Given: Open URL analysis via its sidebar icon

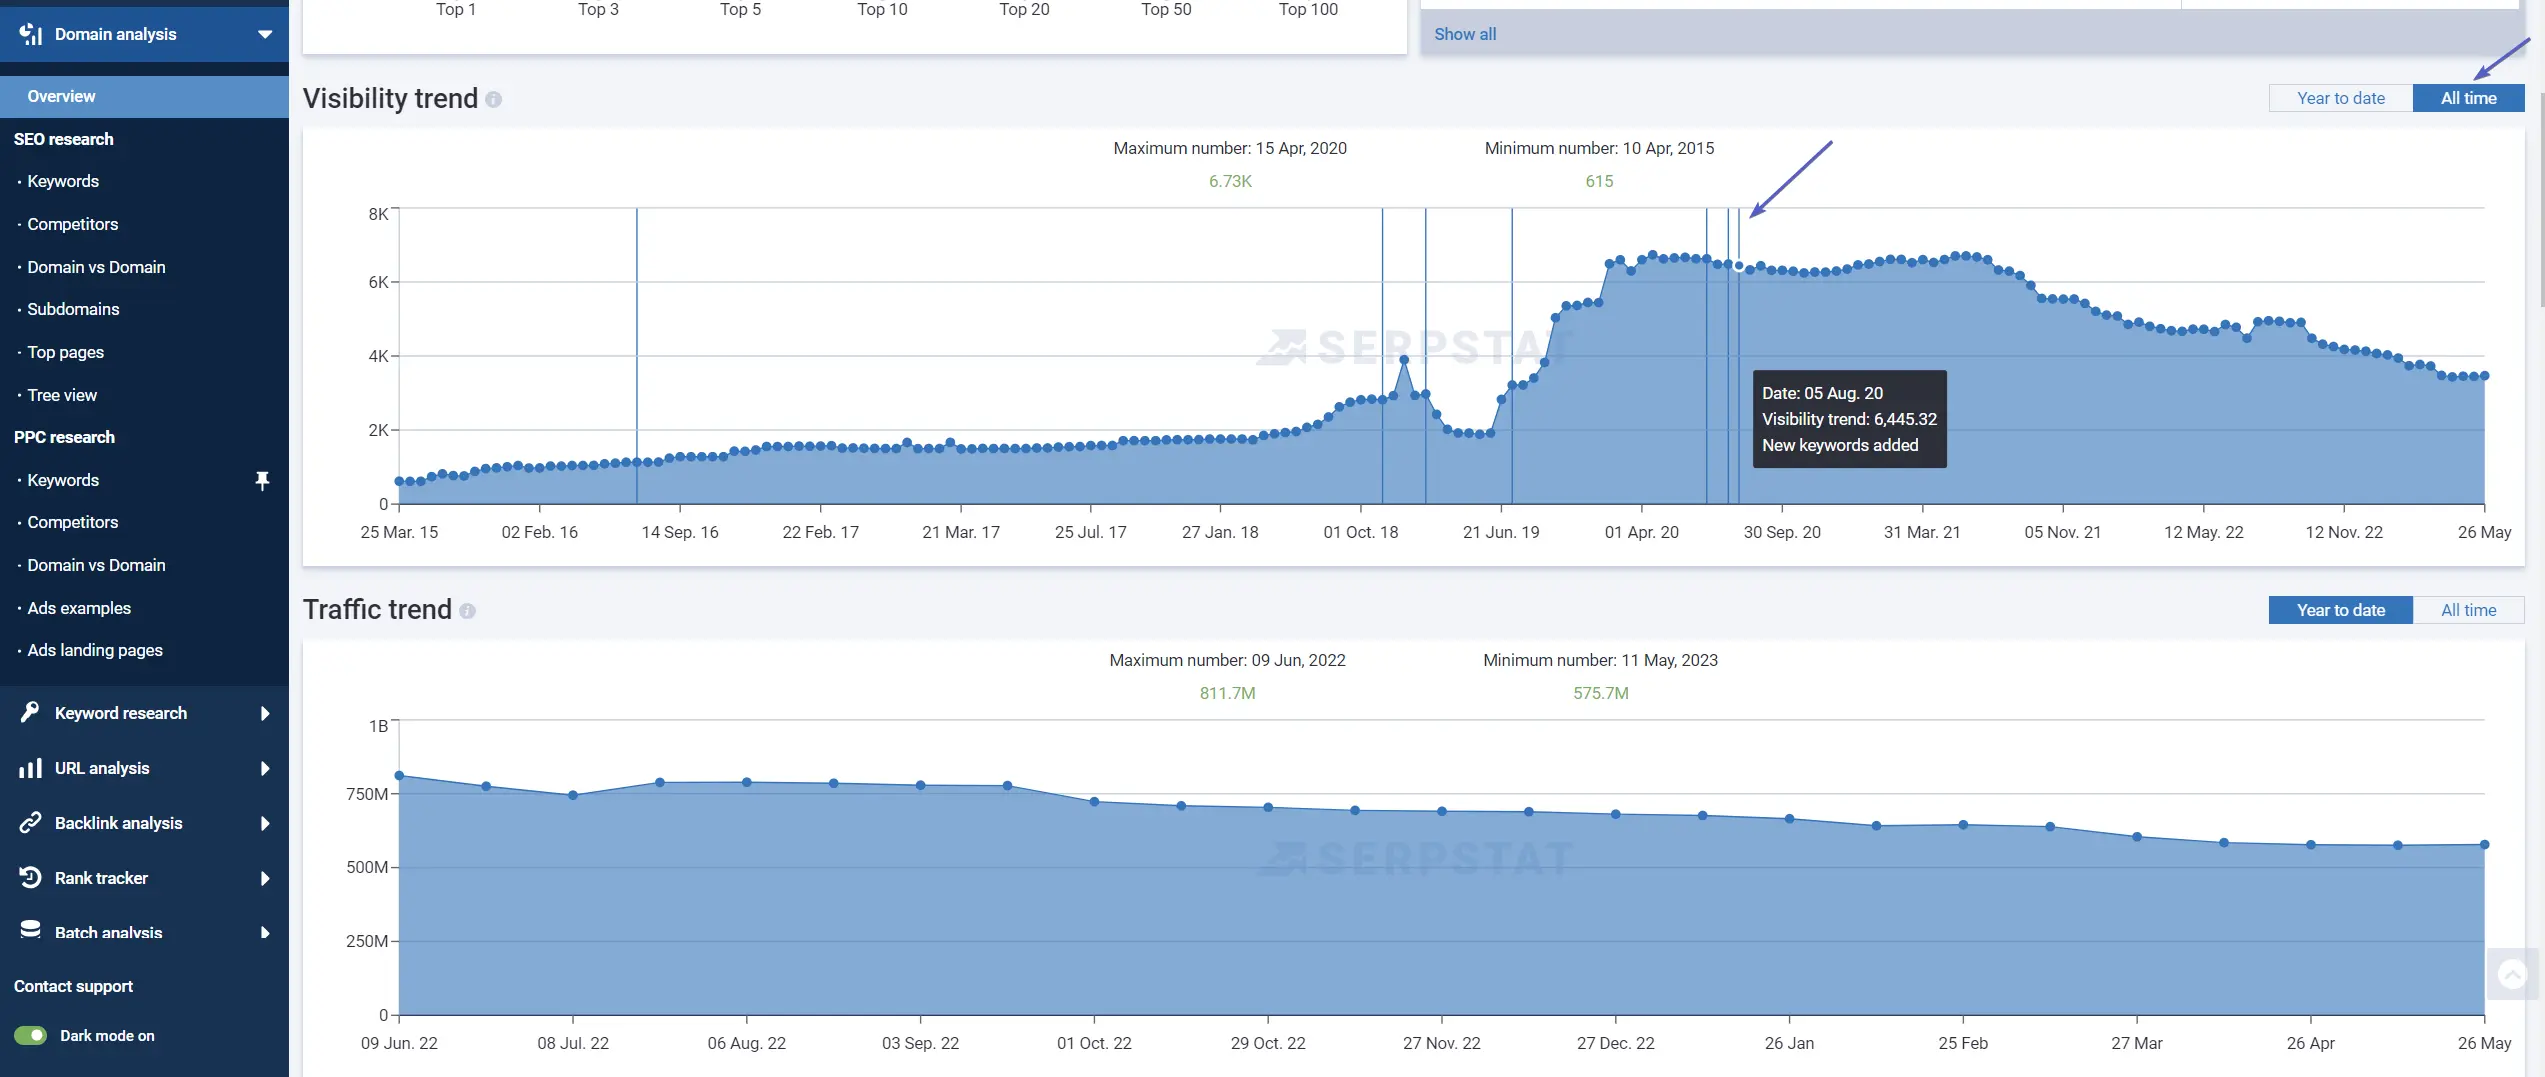Looking at the screenshot, I should (30, 768).
